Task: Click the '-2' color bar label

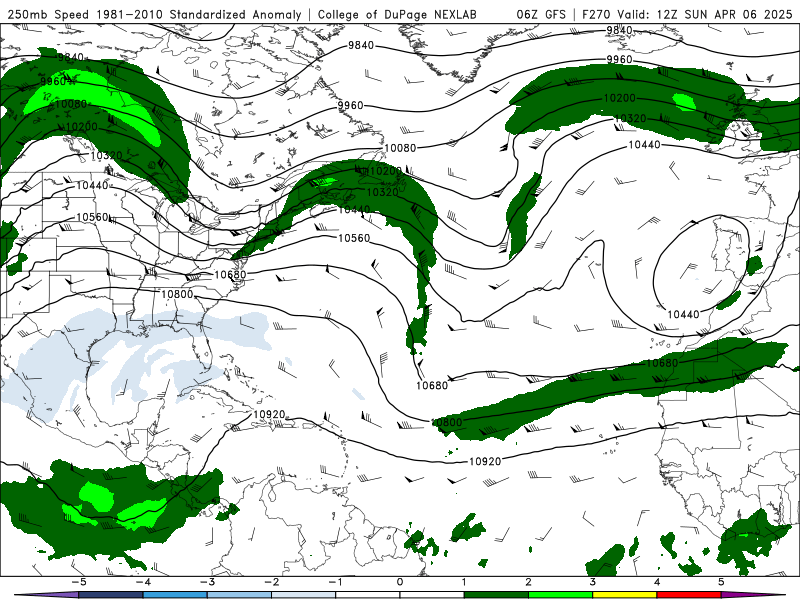Action: click(x=271, y=582)
